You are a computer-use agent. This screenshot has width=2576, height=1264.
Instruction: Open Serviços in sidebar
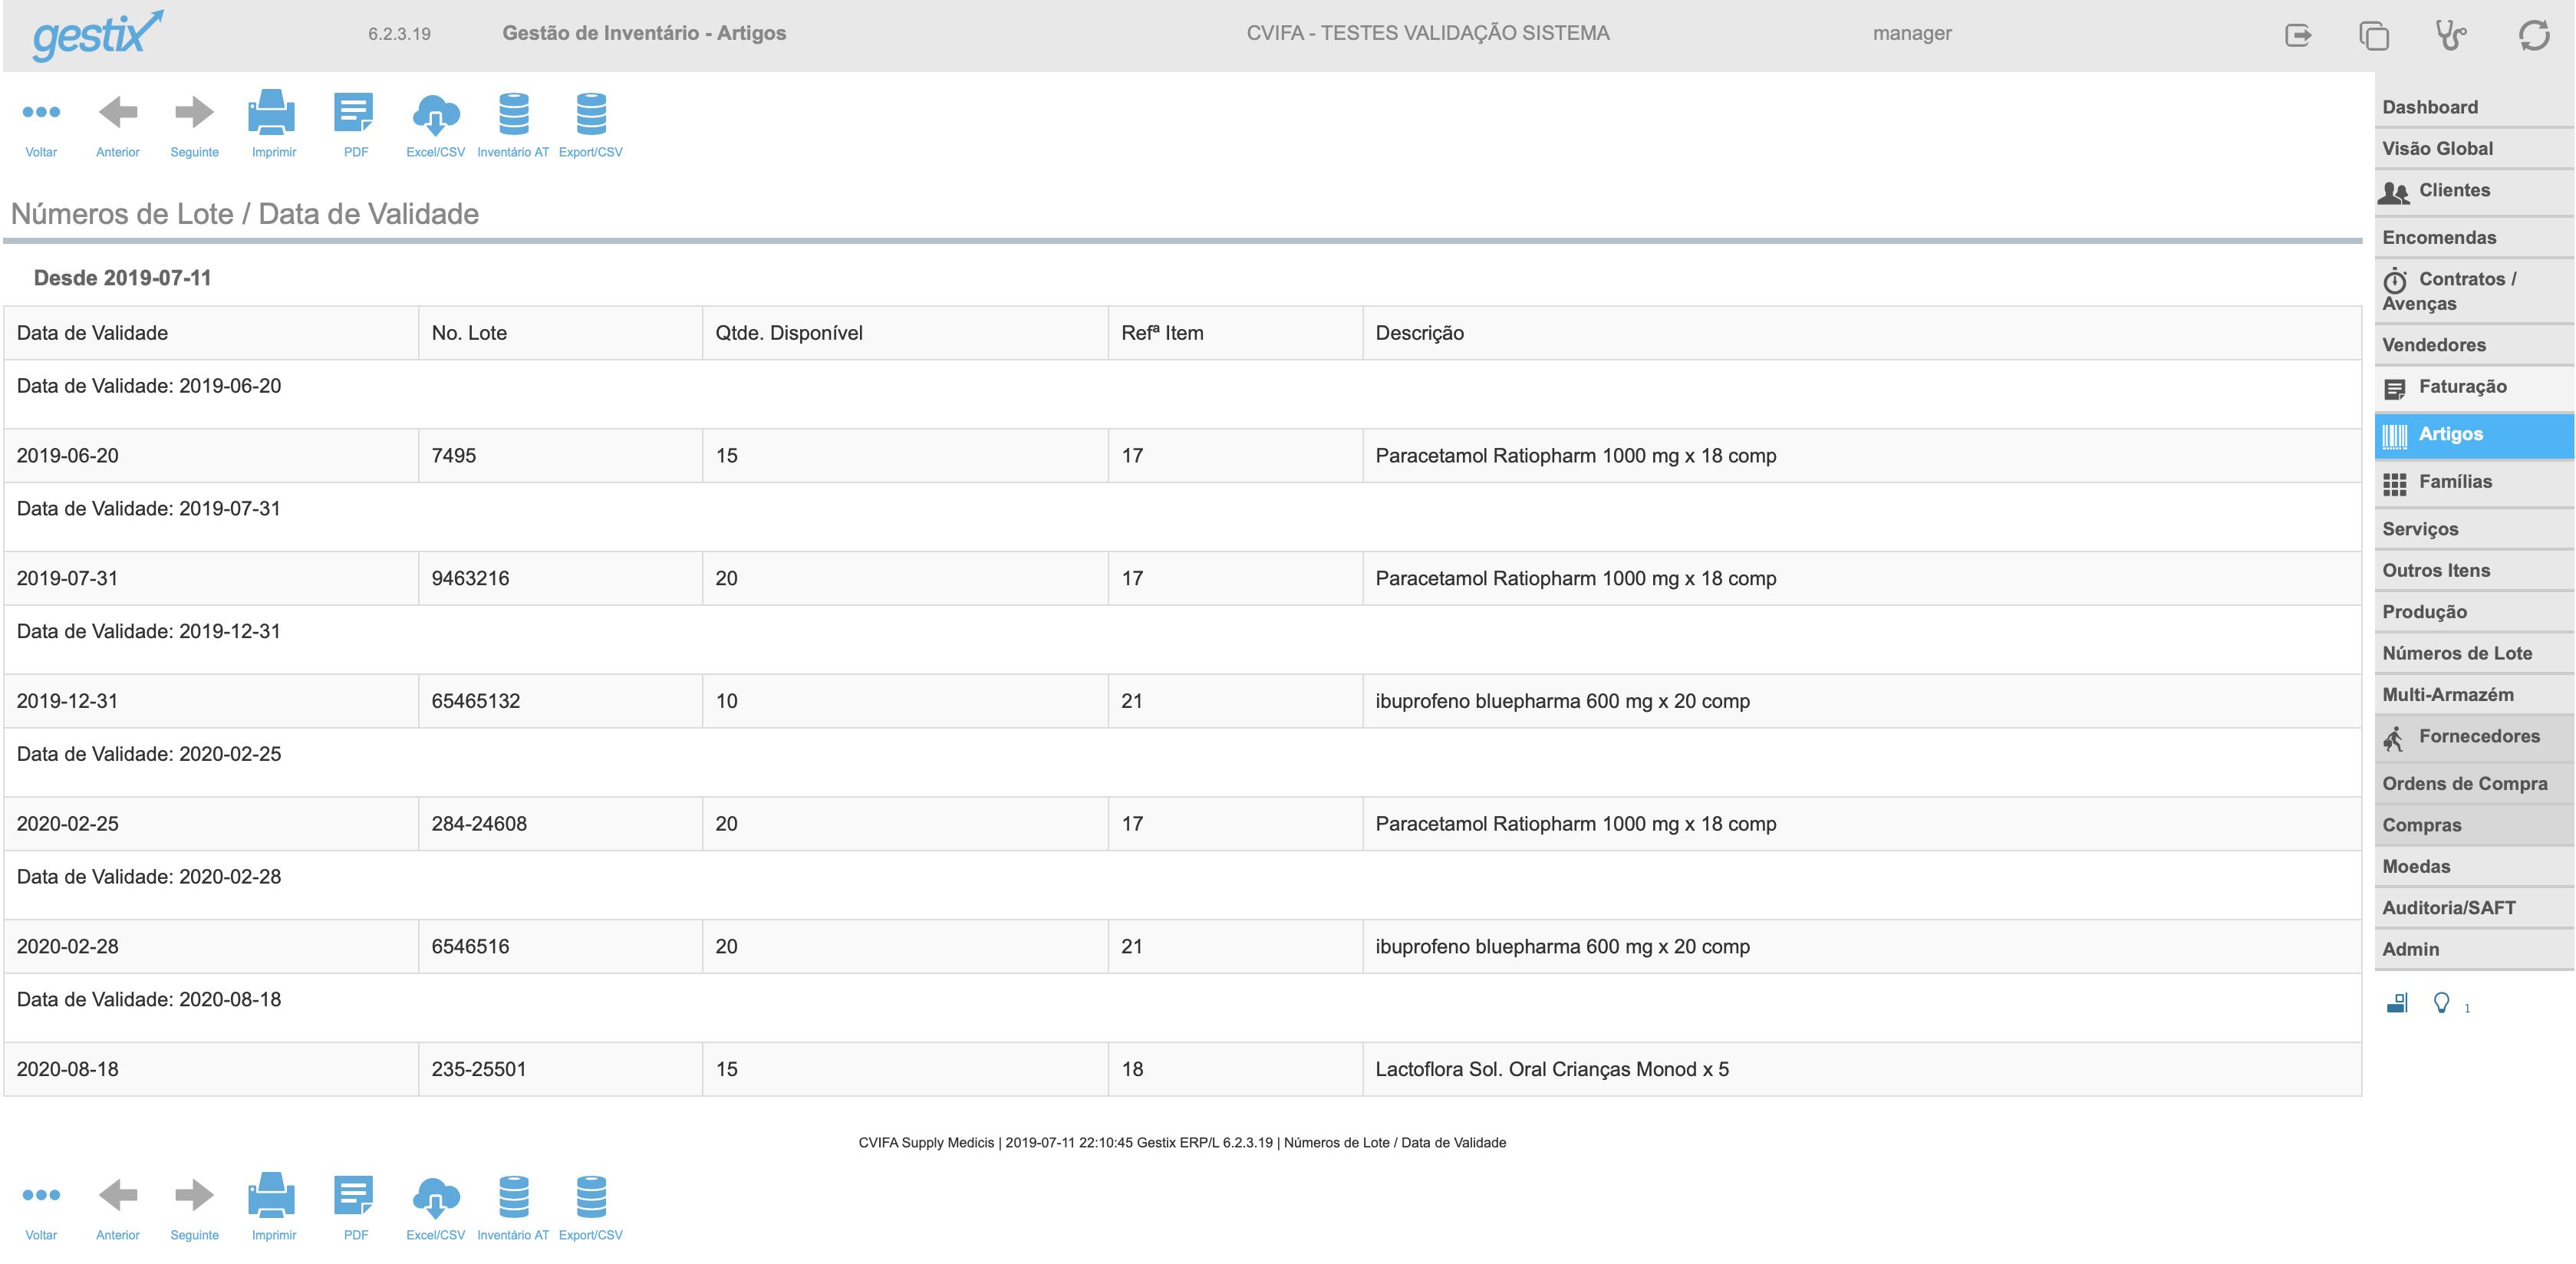(2474, 529)
